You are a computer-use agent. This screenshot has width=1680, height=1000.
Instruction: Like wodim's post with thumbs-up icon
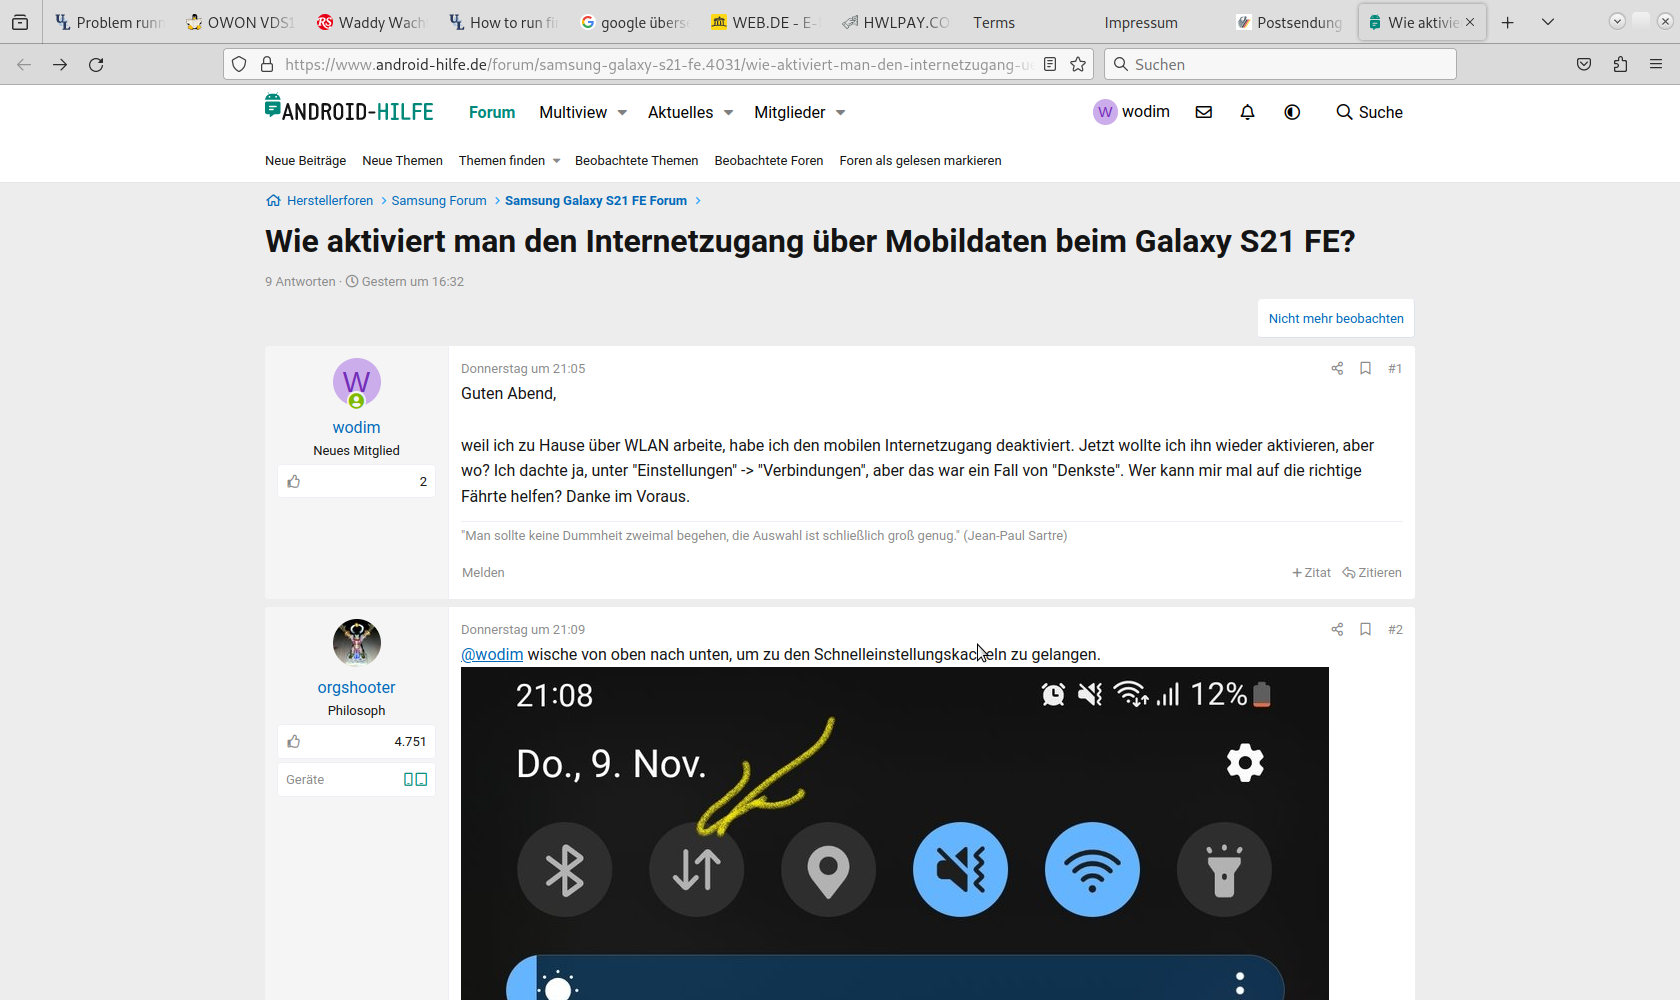294,482
